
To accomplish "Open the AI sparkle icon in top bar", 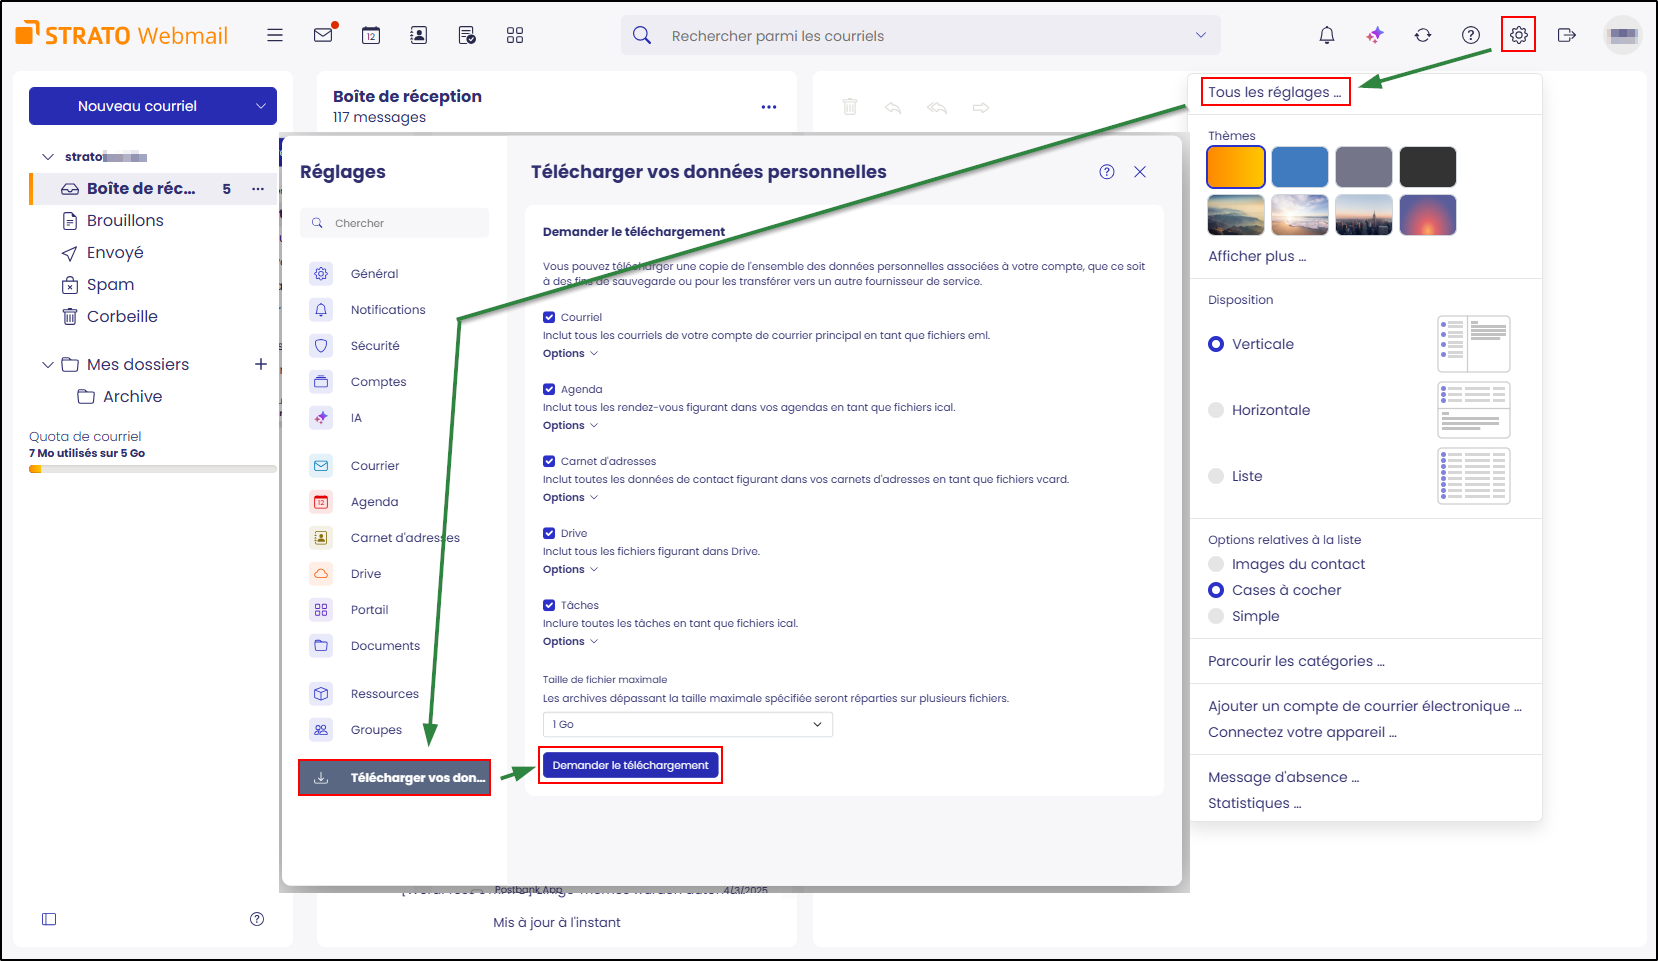I will point(1375,35).
